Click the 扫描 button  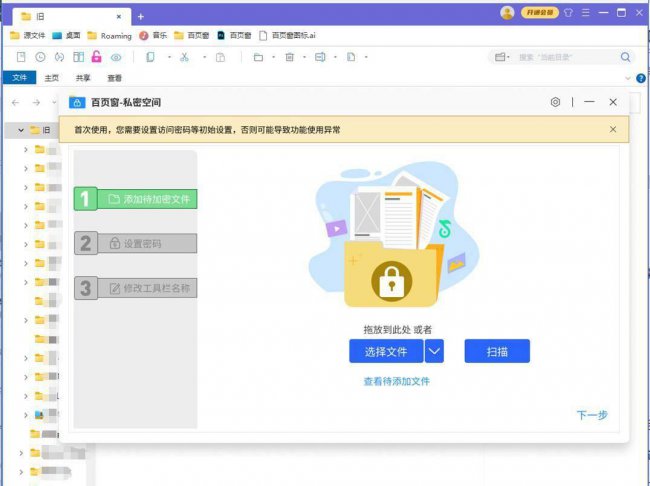(497, 351)
